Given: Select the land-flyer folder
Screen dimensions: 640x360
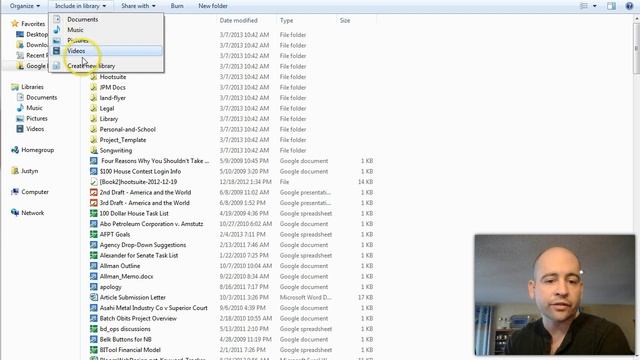Looking at the screenshot, I should (112, 98).
